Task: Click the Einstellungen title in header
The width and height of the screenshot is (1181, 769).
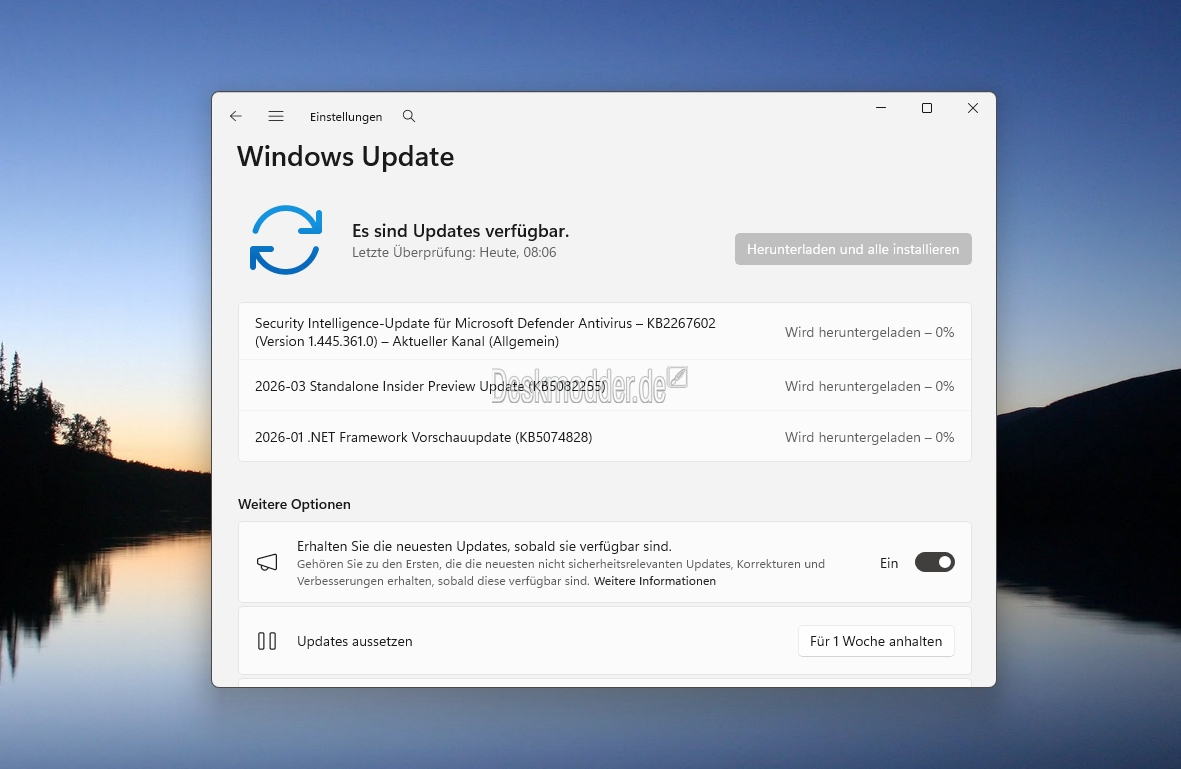Action: click(x=346, y=117)
